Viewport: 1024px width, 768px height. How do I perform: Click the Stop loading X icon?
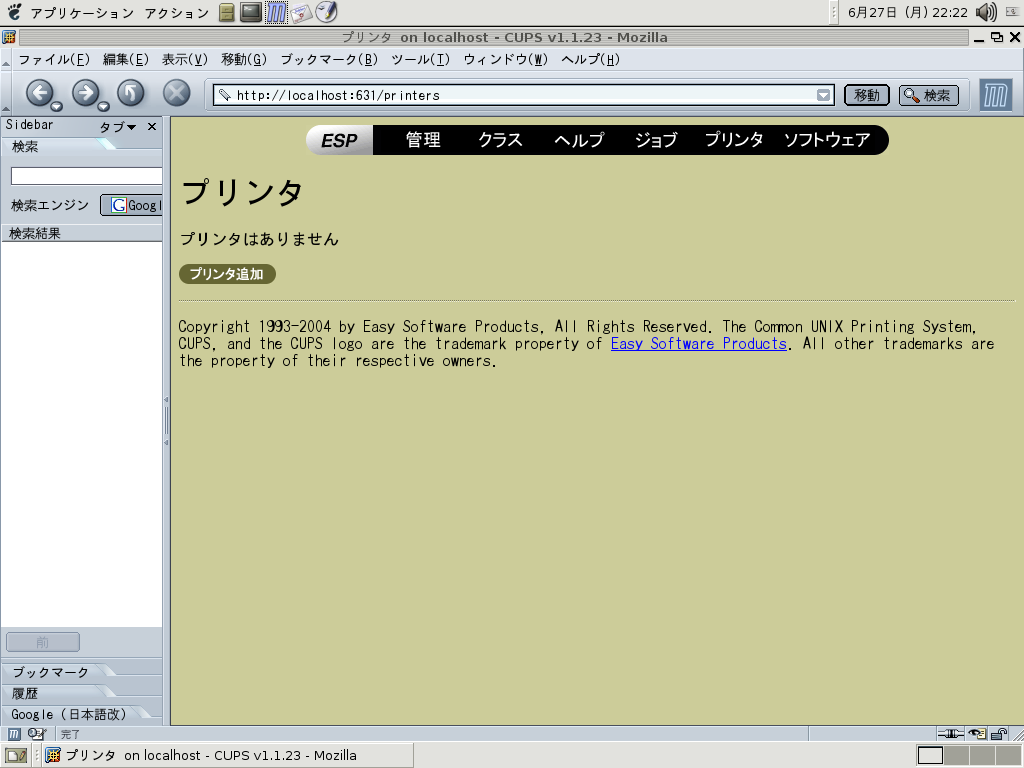coord(176,94)
